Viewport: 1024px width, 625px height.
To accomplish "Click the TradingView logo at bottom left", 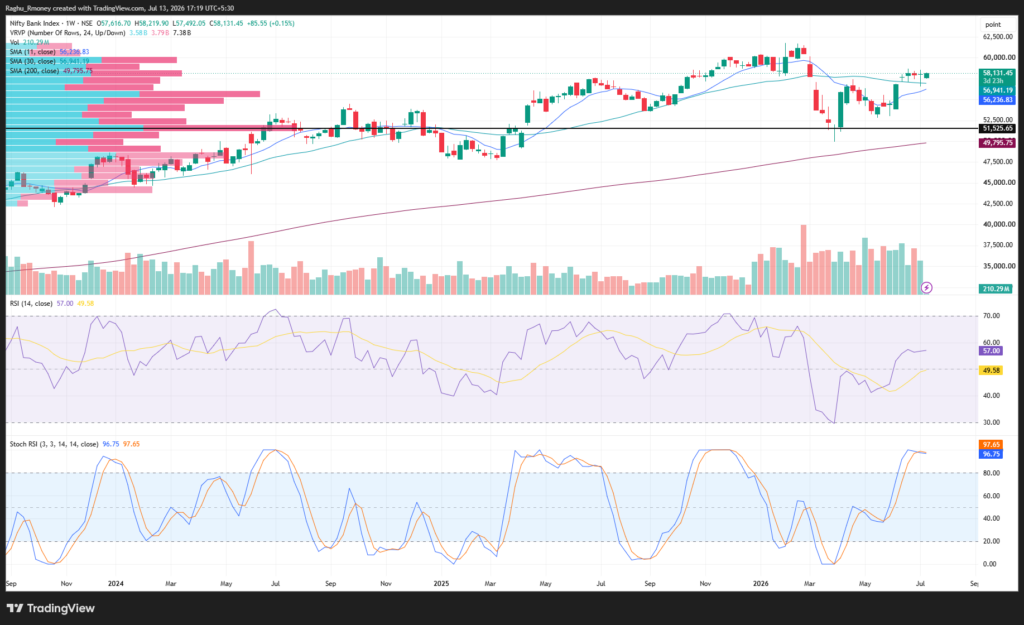I will (x=51, y=608).
